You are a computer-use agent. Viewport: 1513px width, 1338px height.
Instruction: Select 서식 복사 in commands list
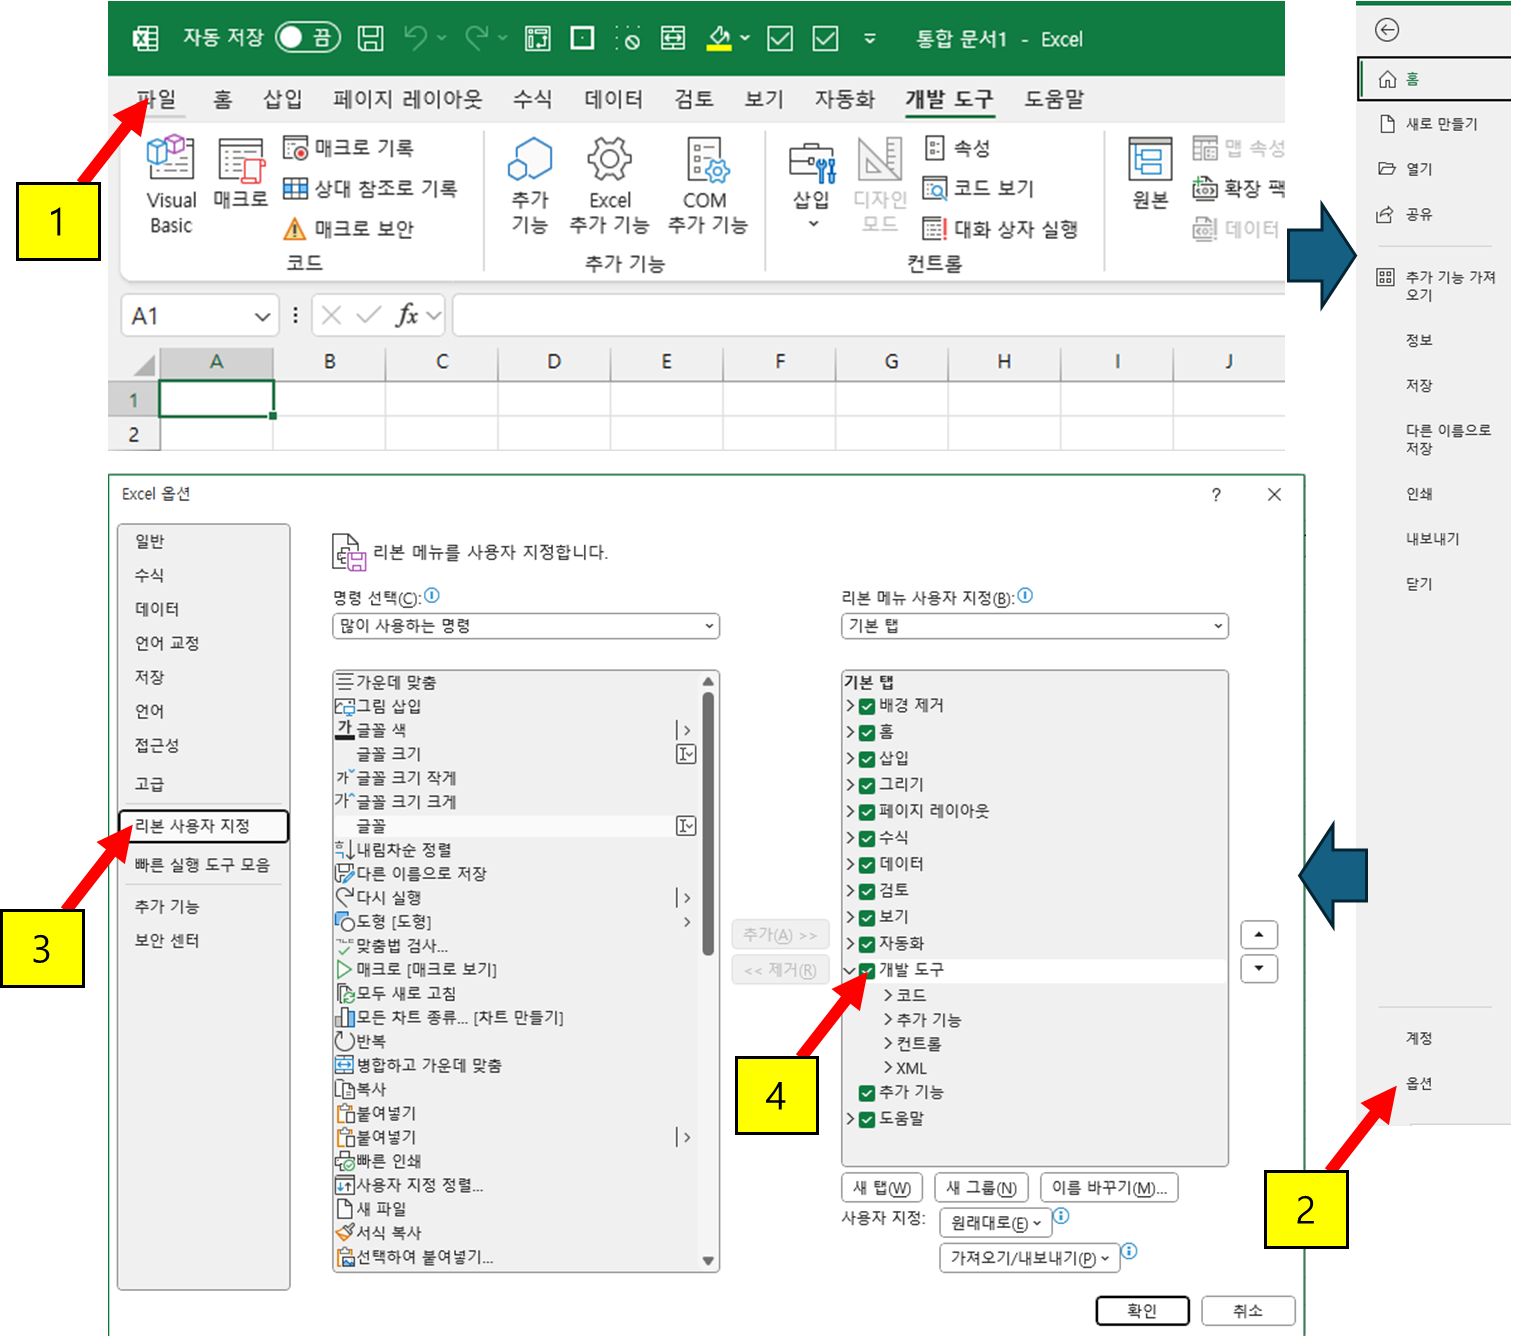point(517,1233)
